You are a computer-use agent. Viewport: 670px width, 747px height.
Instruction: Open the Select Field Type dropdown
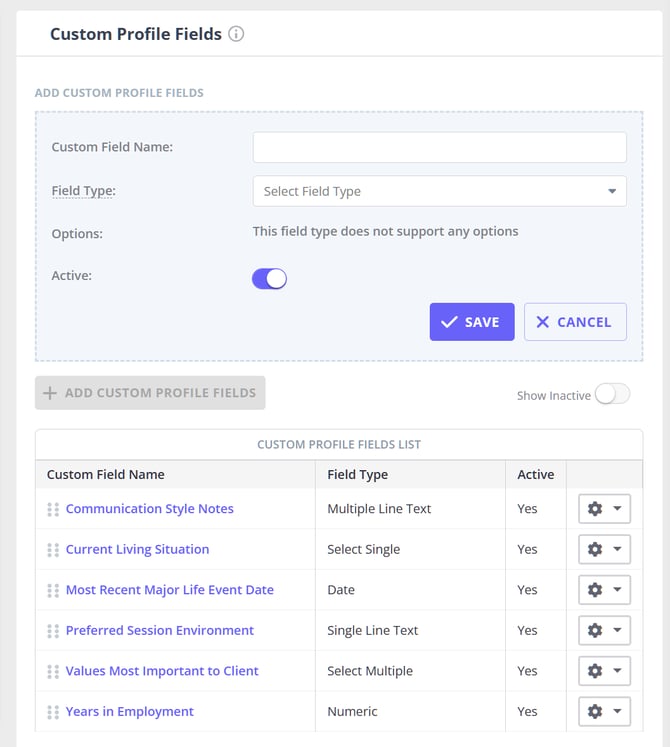439,191
